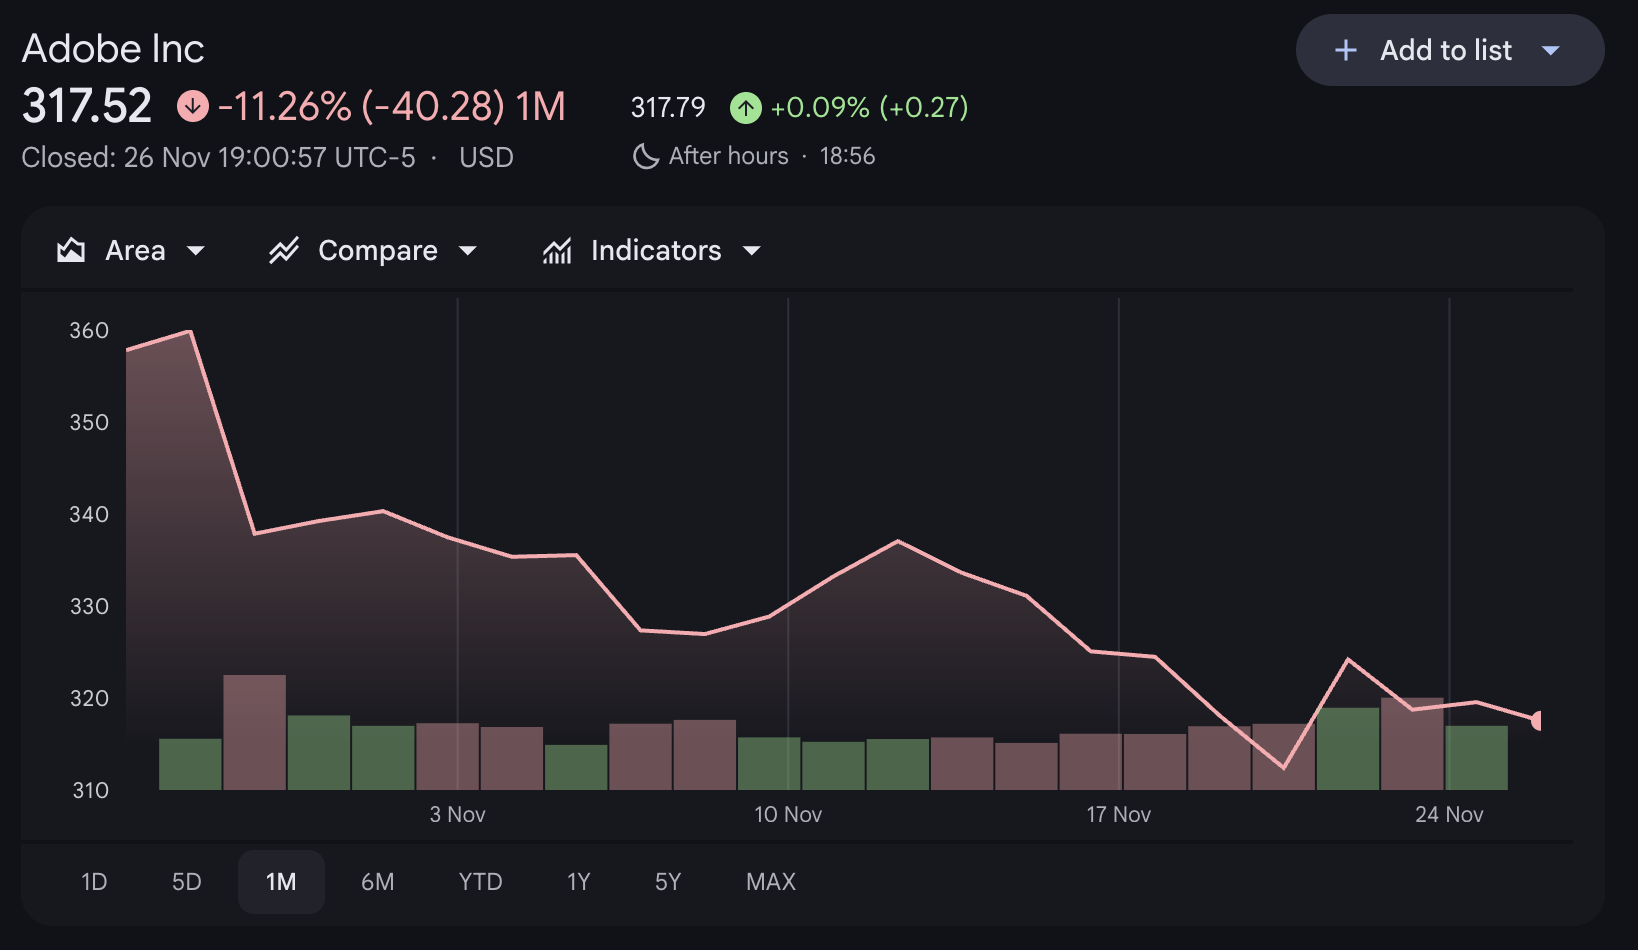Select the 5D time range tab

point(187,882)
